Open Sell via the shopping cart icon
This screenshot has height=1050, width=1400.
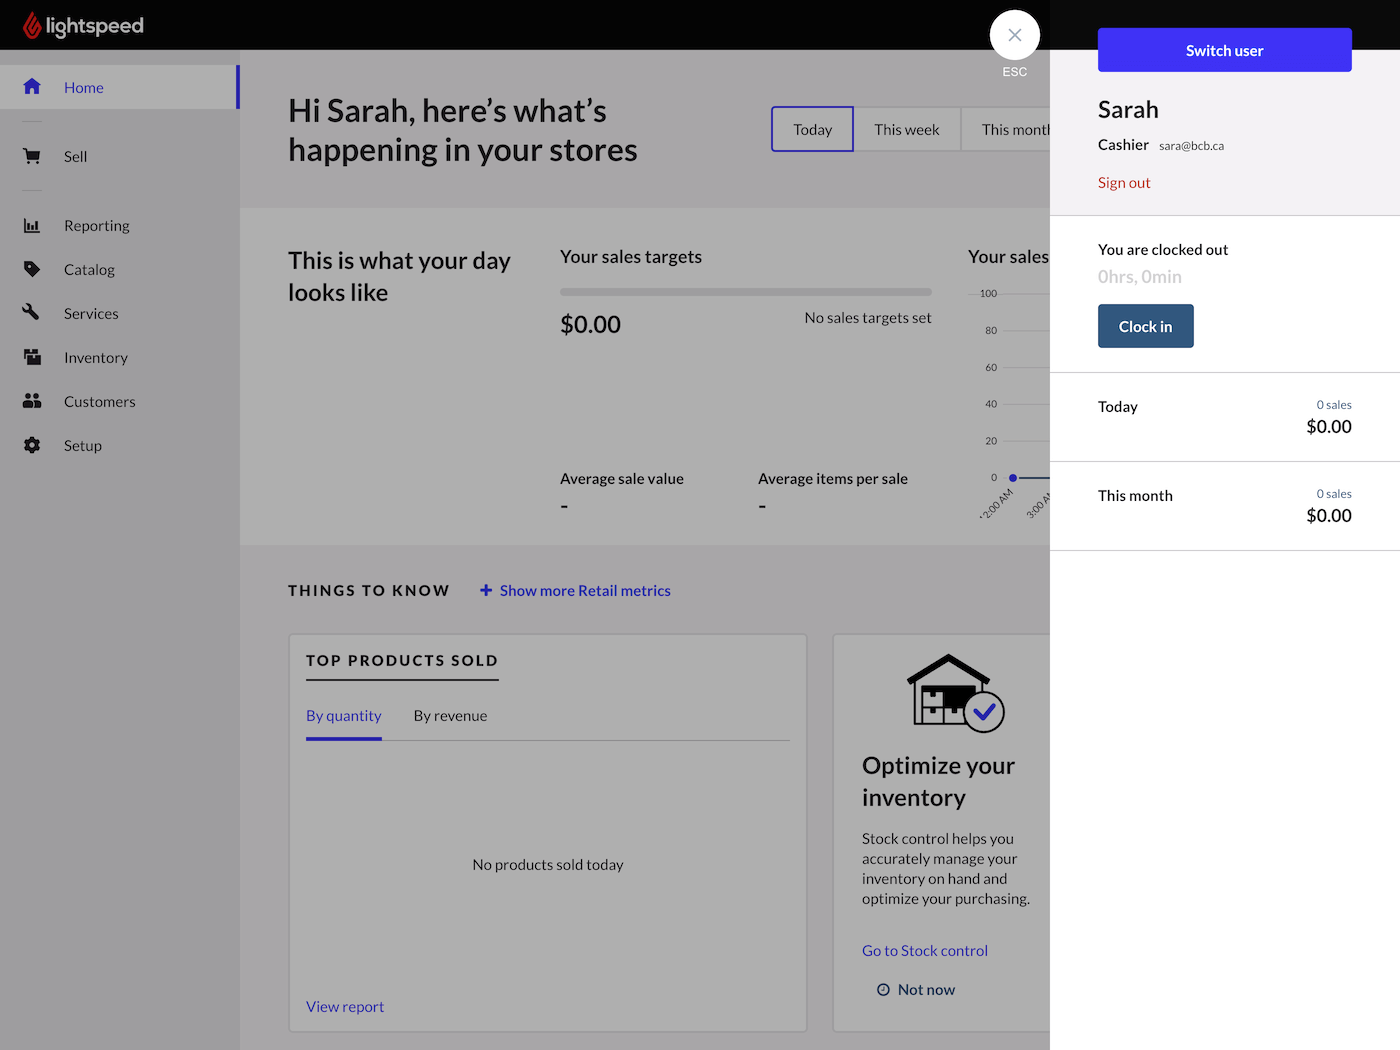click(32, 156)
